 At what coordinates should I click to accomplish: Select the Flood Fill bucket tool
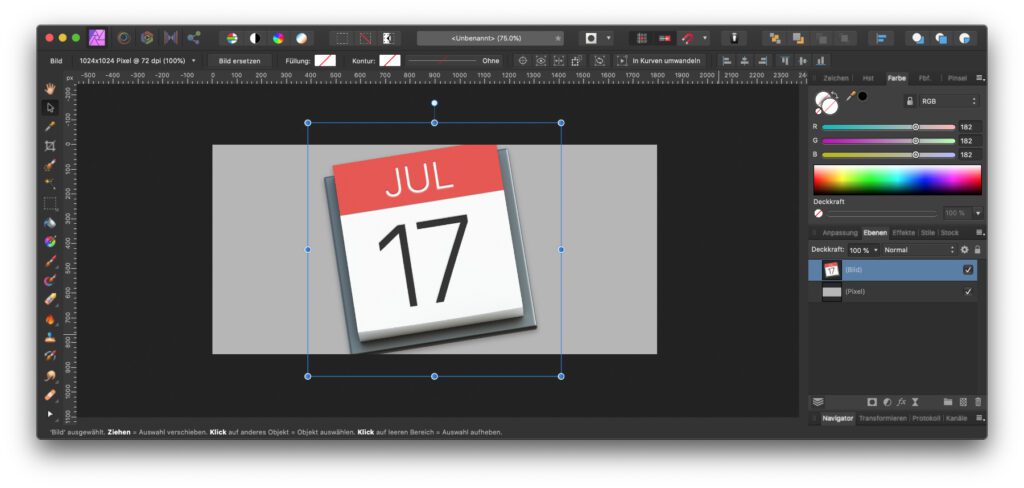pos(50,222)
